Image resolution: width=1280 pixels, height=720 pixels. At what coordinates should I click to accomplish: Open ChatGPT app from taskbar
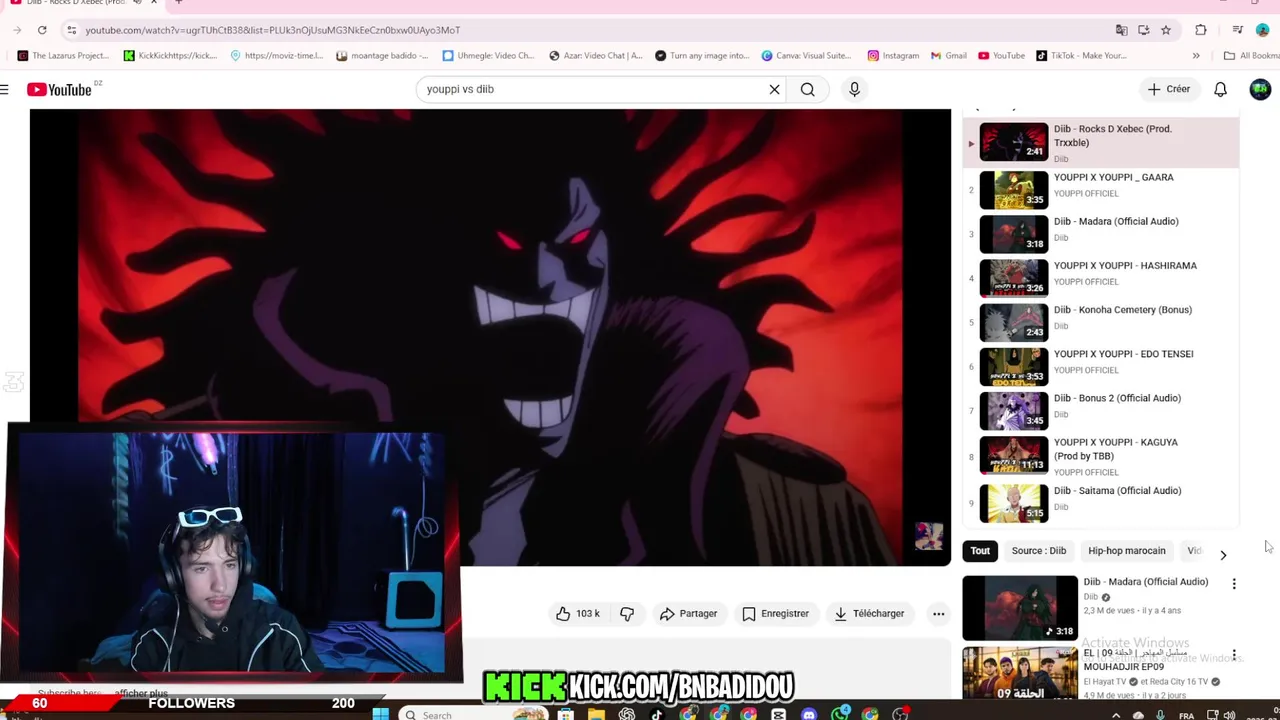pyautogui.click(x=627, y=714)
